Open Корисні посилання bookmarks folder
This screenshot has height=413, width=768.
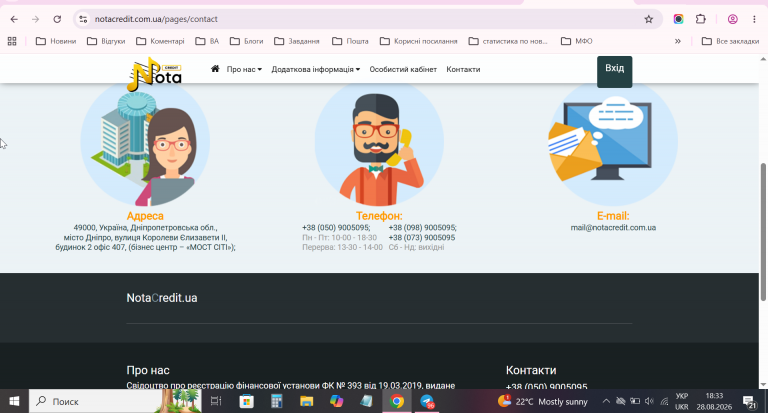tap(418, 41)
